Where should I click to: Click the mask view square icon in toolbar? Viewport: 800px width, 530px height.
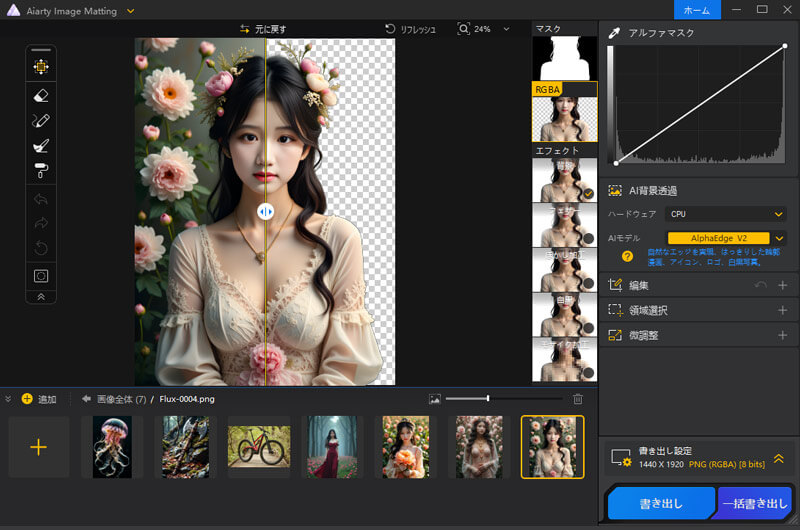(41, 276)
